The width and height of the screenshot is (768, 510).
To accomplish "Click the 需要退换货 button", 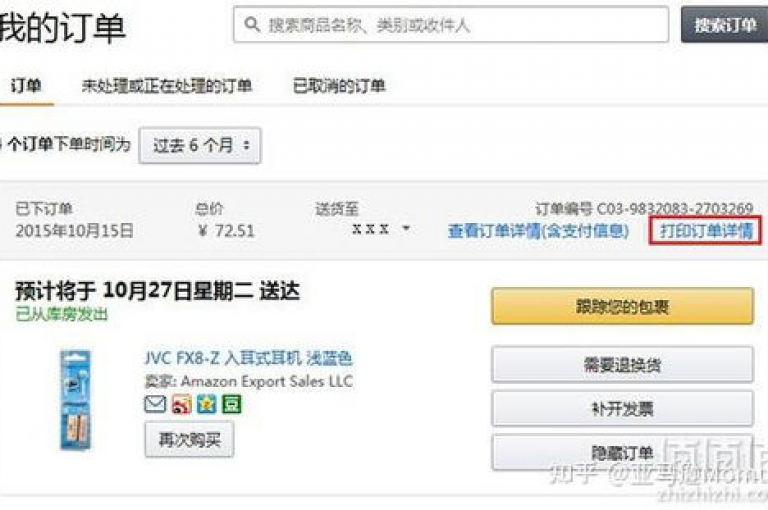I will [x=623, y=364].
